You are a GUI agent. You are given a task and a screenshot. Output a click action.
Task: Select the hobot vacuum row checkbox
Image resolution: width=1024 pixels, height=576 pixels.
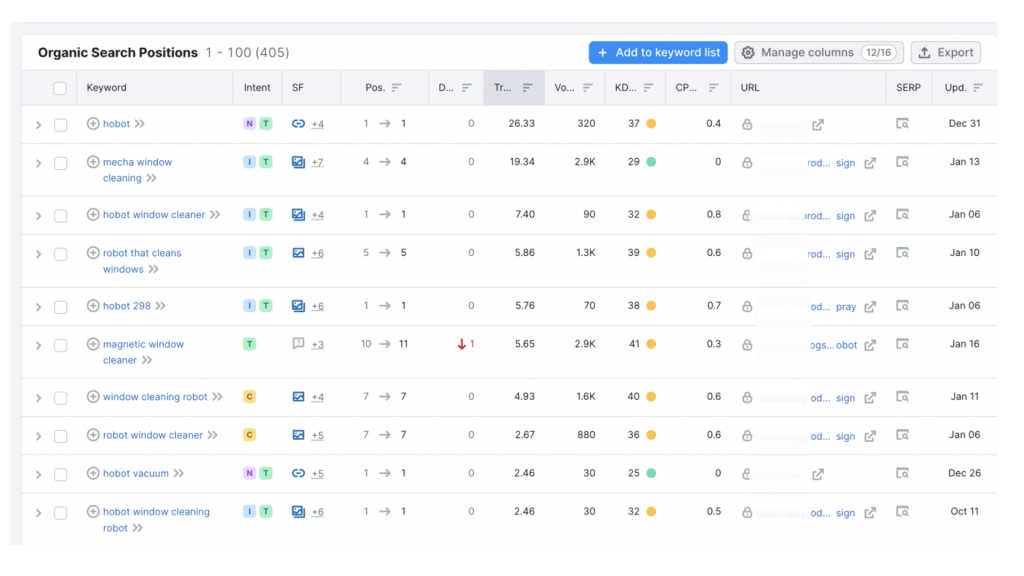coord(60,474)
